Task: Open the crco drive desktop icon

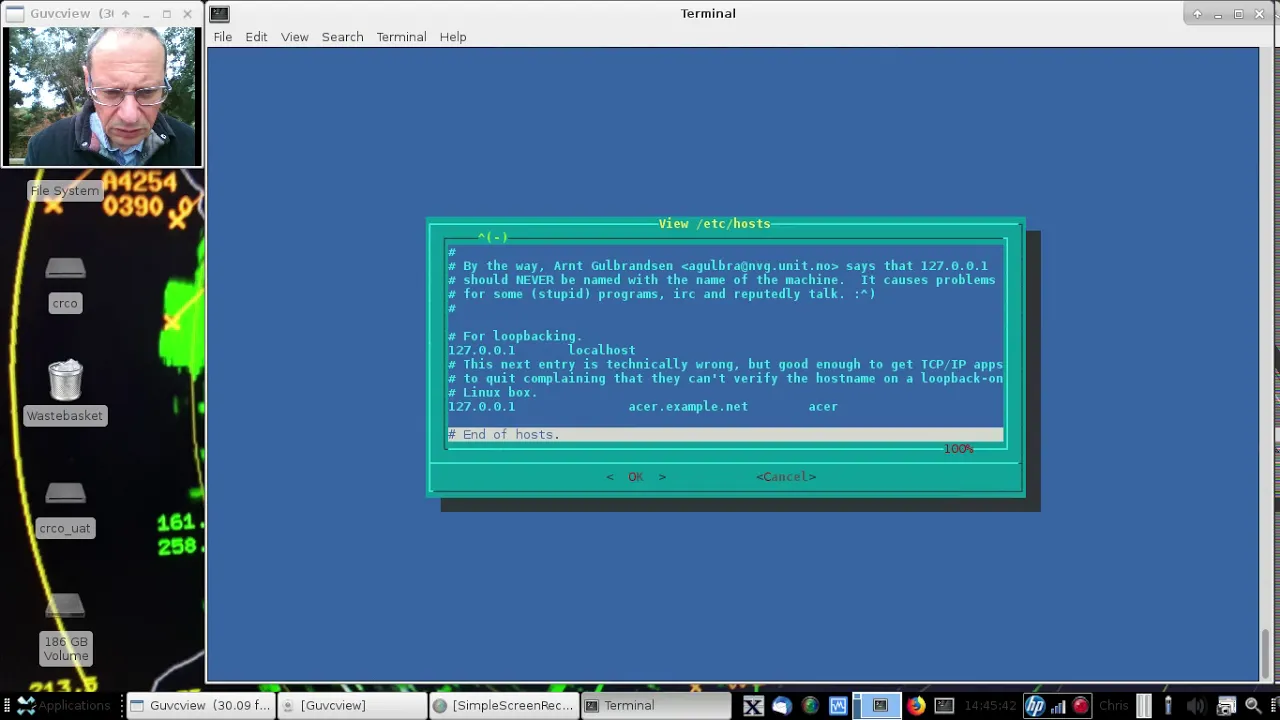Action: [65, 285]
